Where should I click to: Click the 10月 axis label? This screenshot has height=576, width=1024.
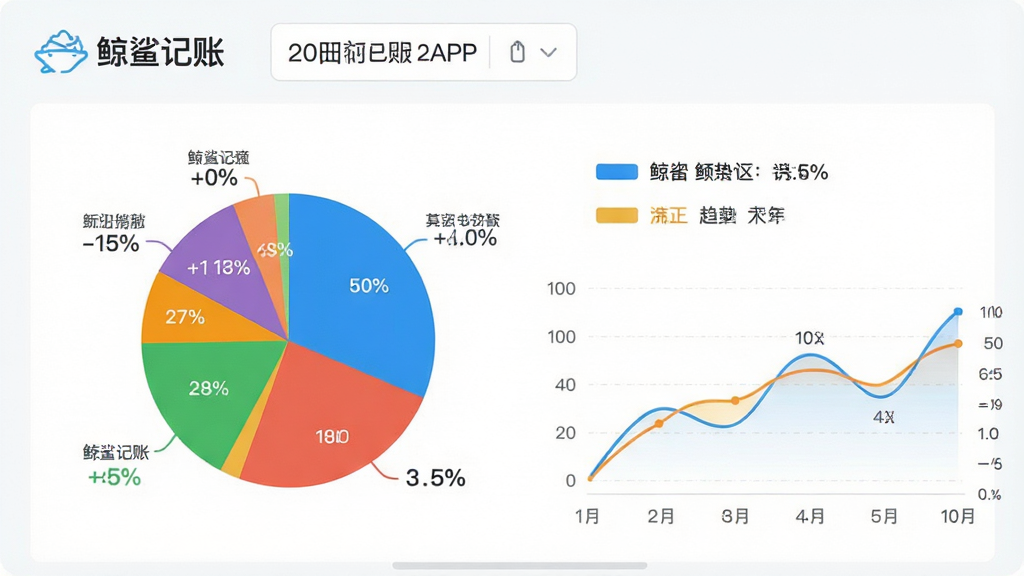(957, 517)
